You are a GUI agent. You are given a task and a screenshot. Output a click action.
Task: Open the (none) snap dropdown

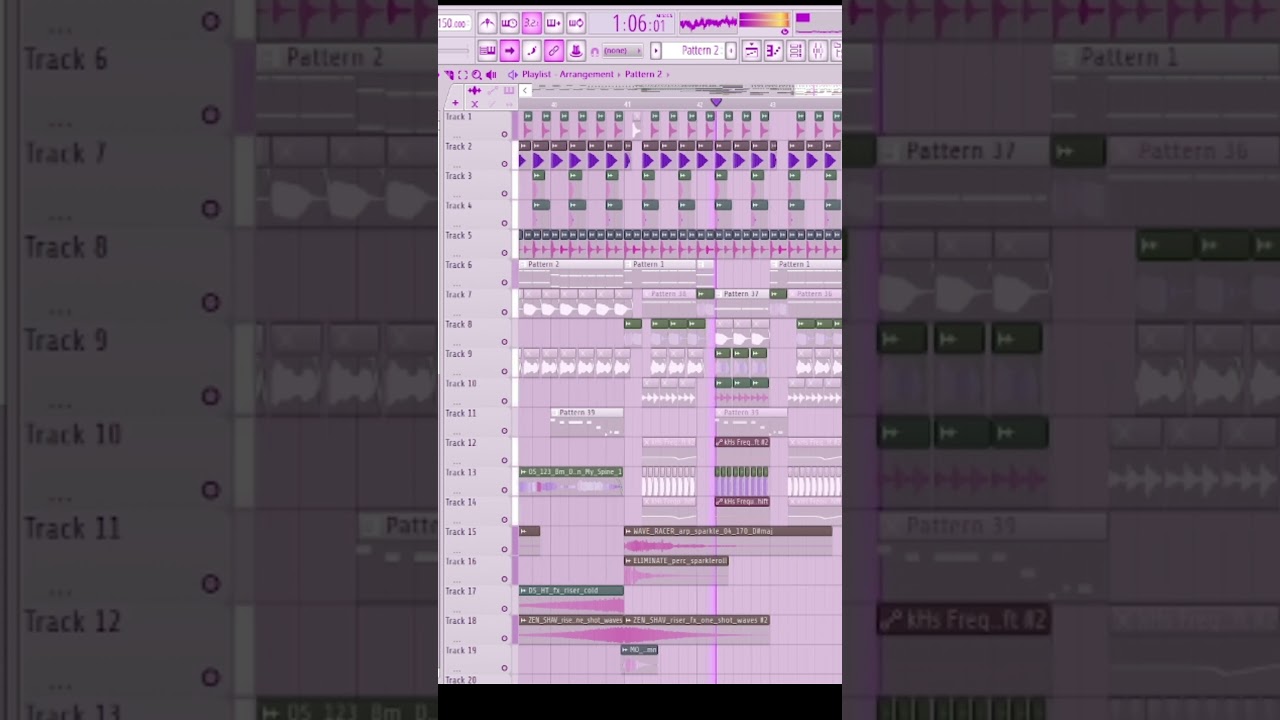point(623,51)
